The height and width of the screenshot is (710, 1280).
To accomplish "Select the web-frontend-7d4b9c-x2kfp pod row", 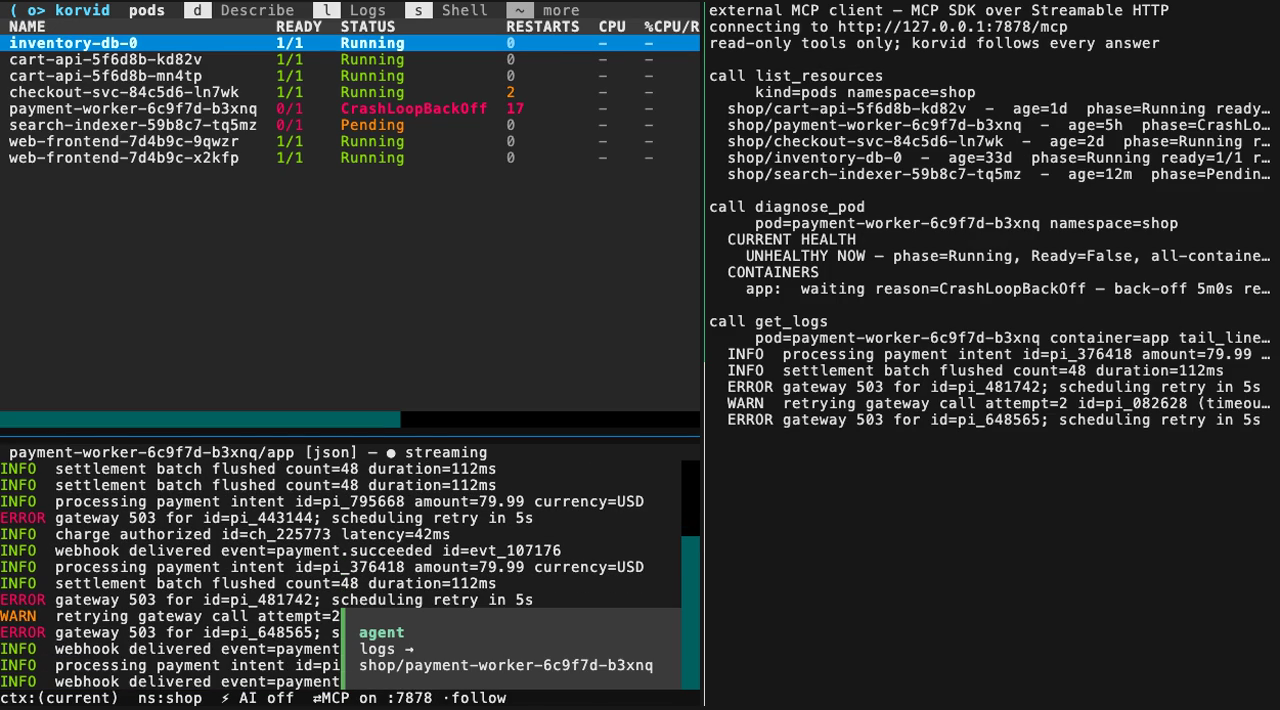I will click(350, 158).
